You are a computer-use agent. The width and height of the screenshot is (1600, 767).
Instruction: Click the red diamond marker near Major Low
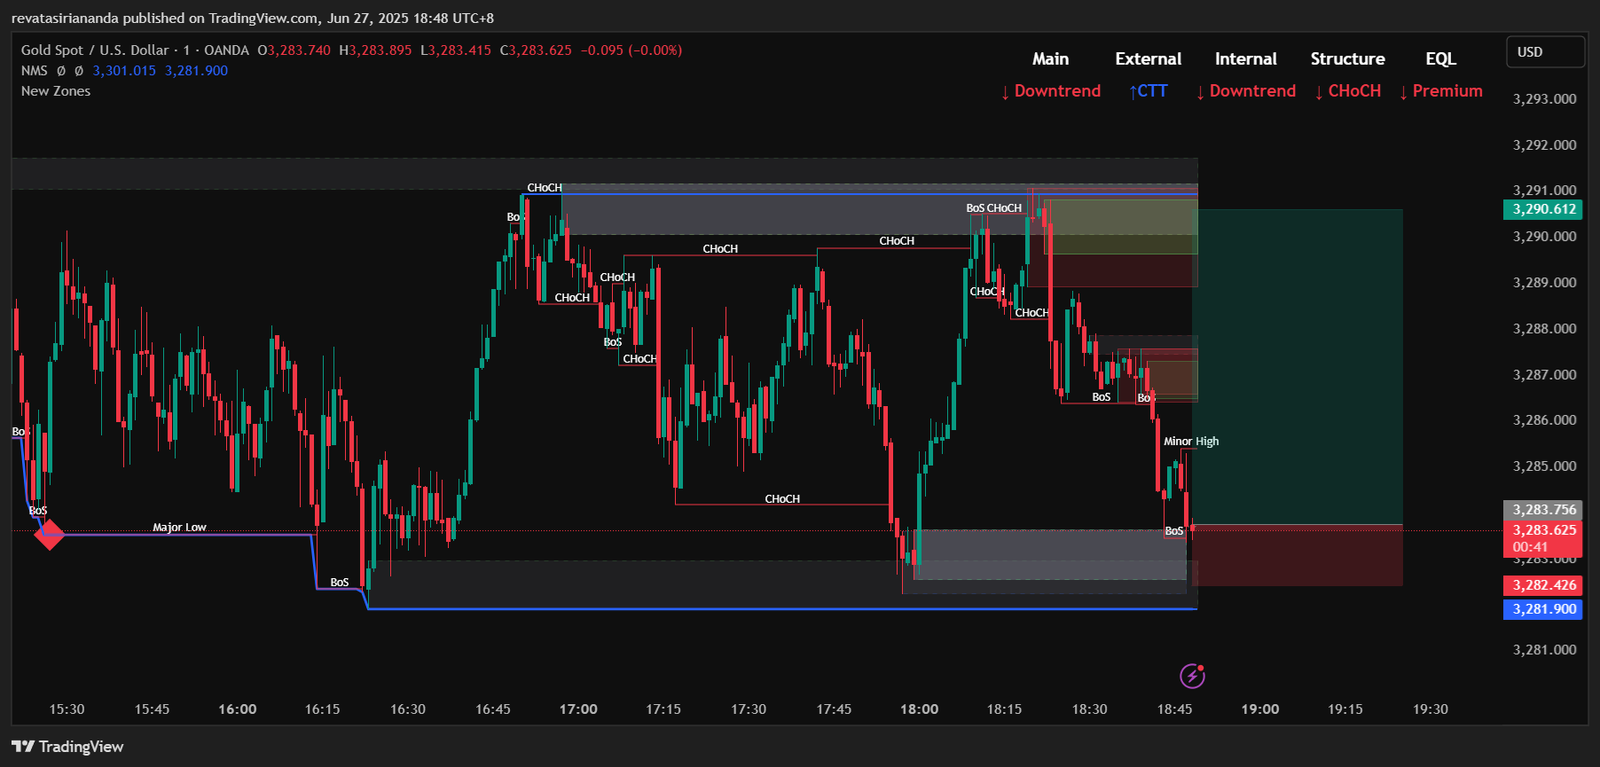[49, 535]
